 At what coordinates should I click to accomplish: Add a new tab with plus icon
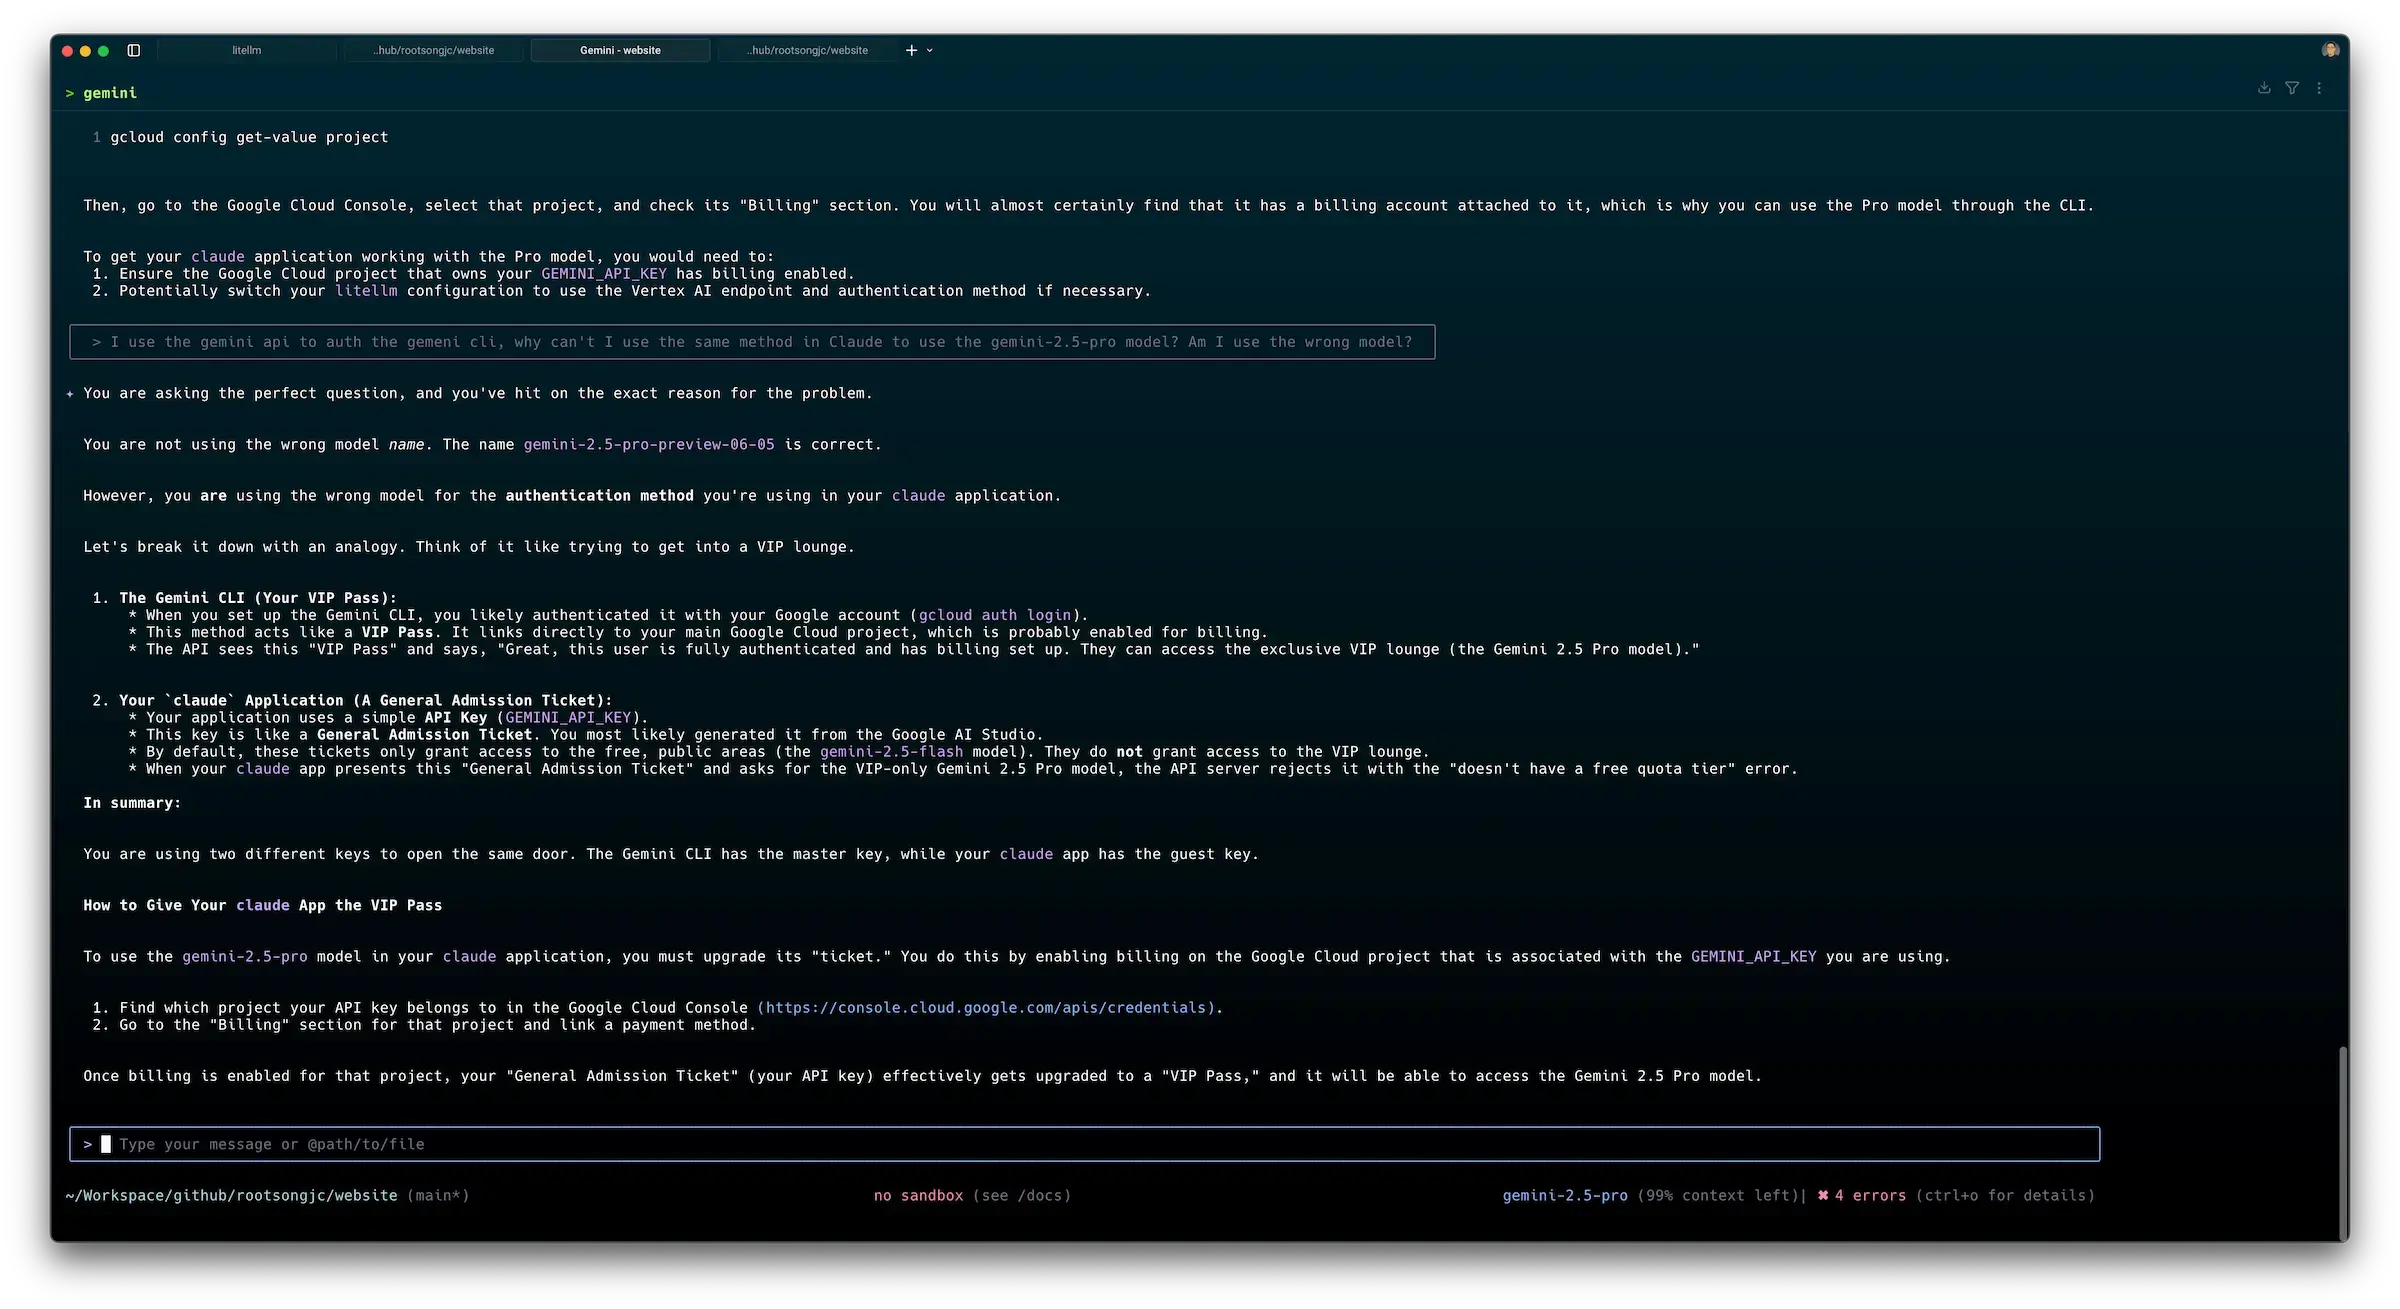click(911, 50)
